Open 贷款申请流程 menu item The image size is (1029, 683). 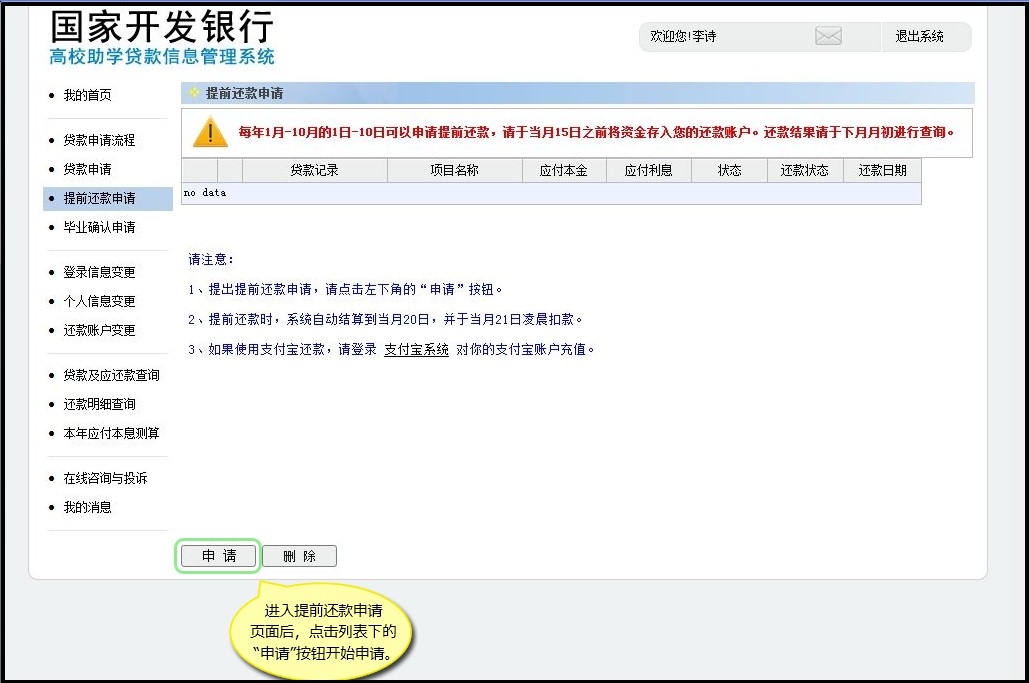pos(99,140)
